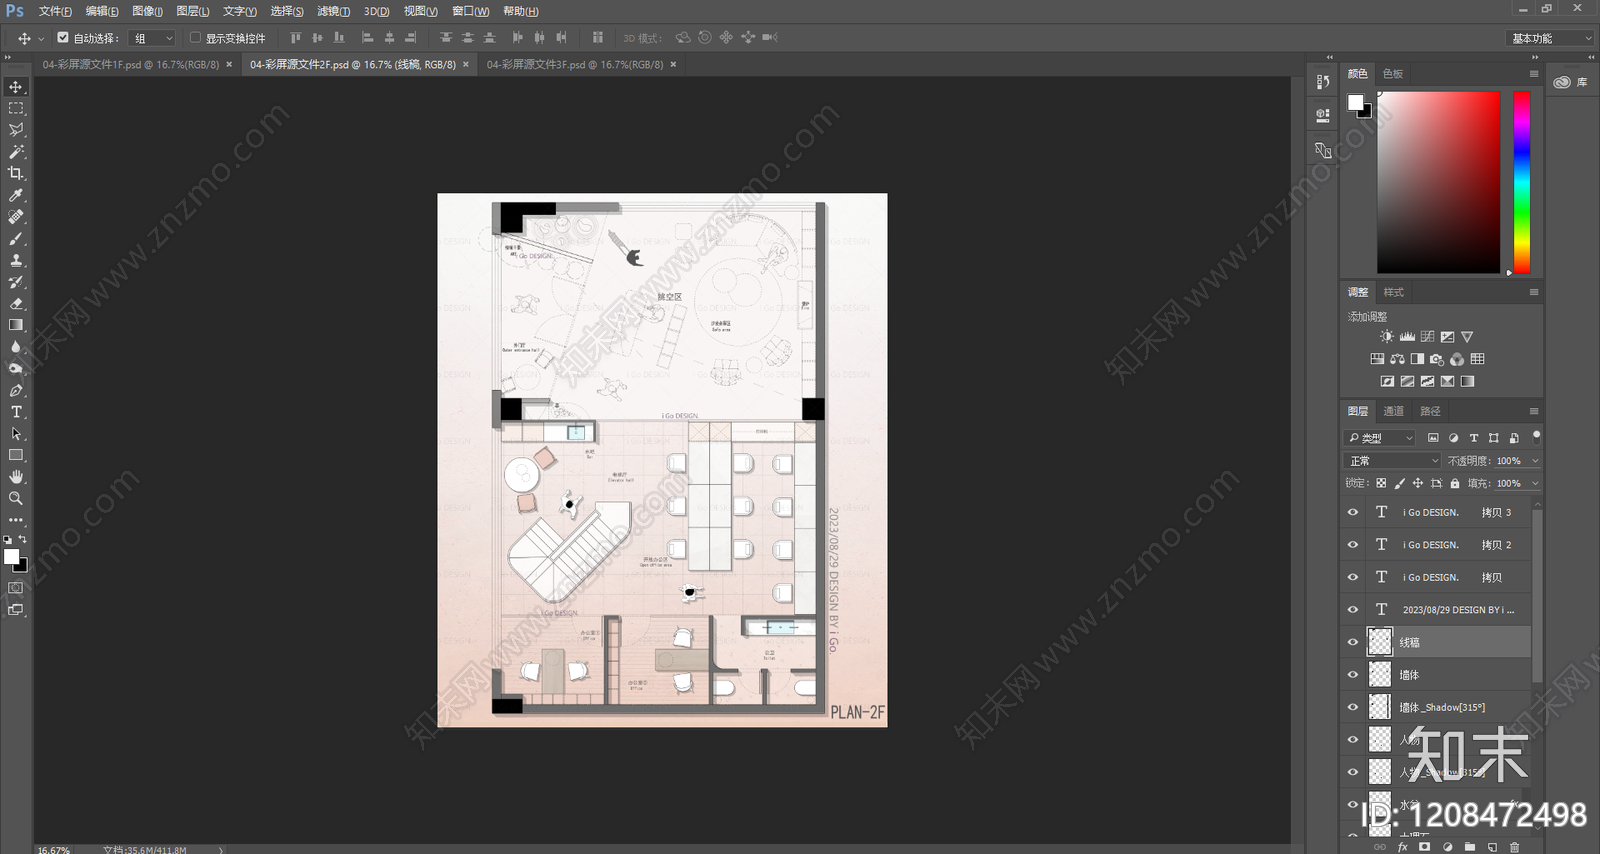Select the Horizontal Type tool

[16, 412]
